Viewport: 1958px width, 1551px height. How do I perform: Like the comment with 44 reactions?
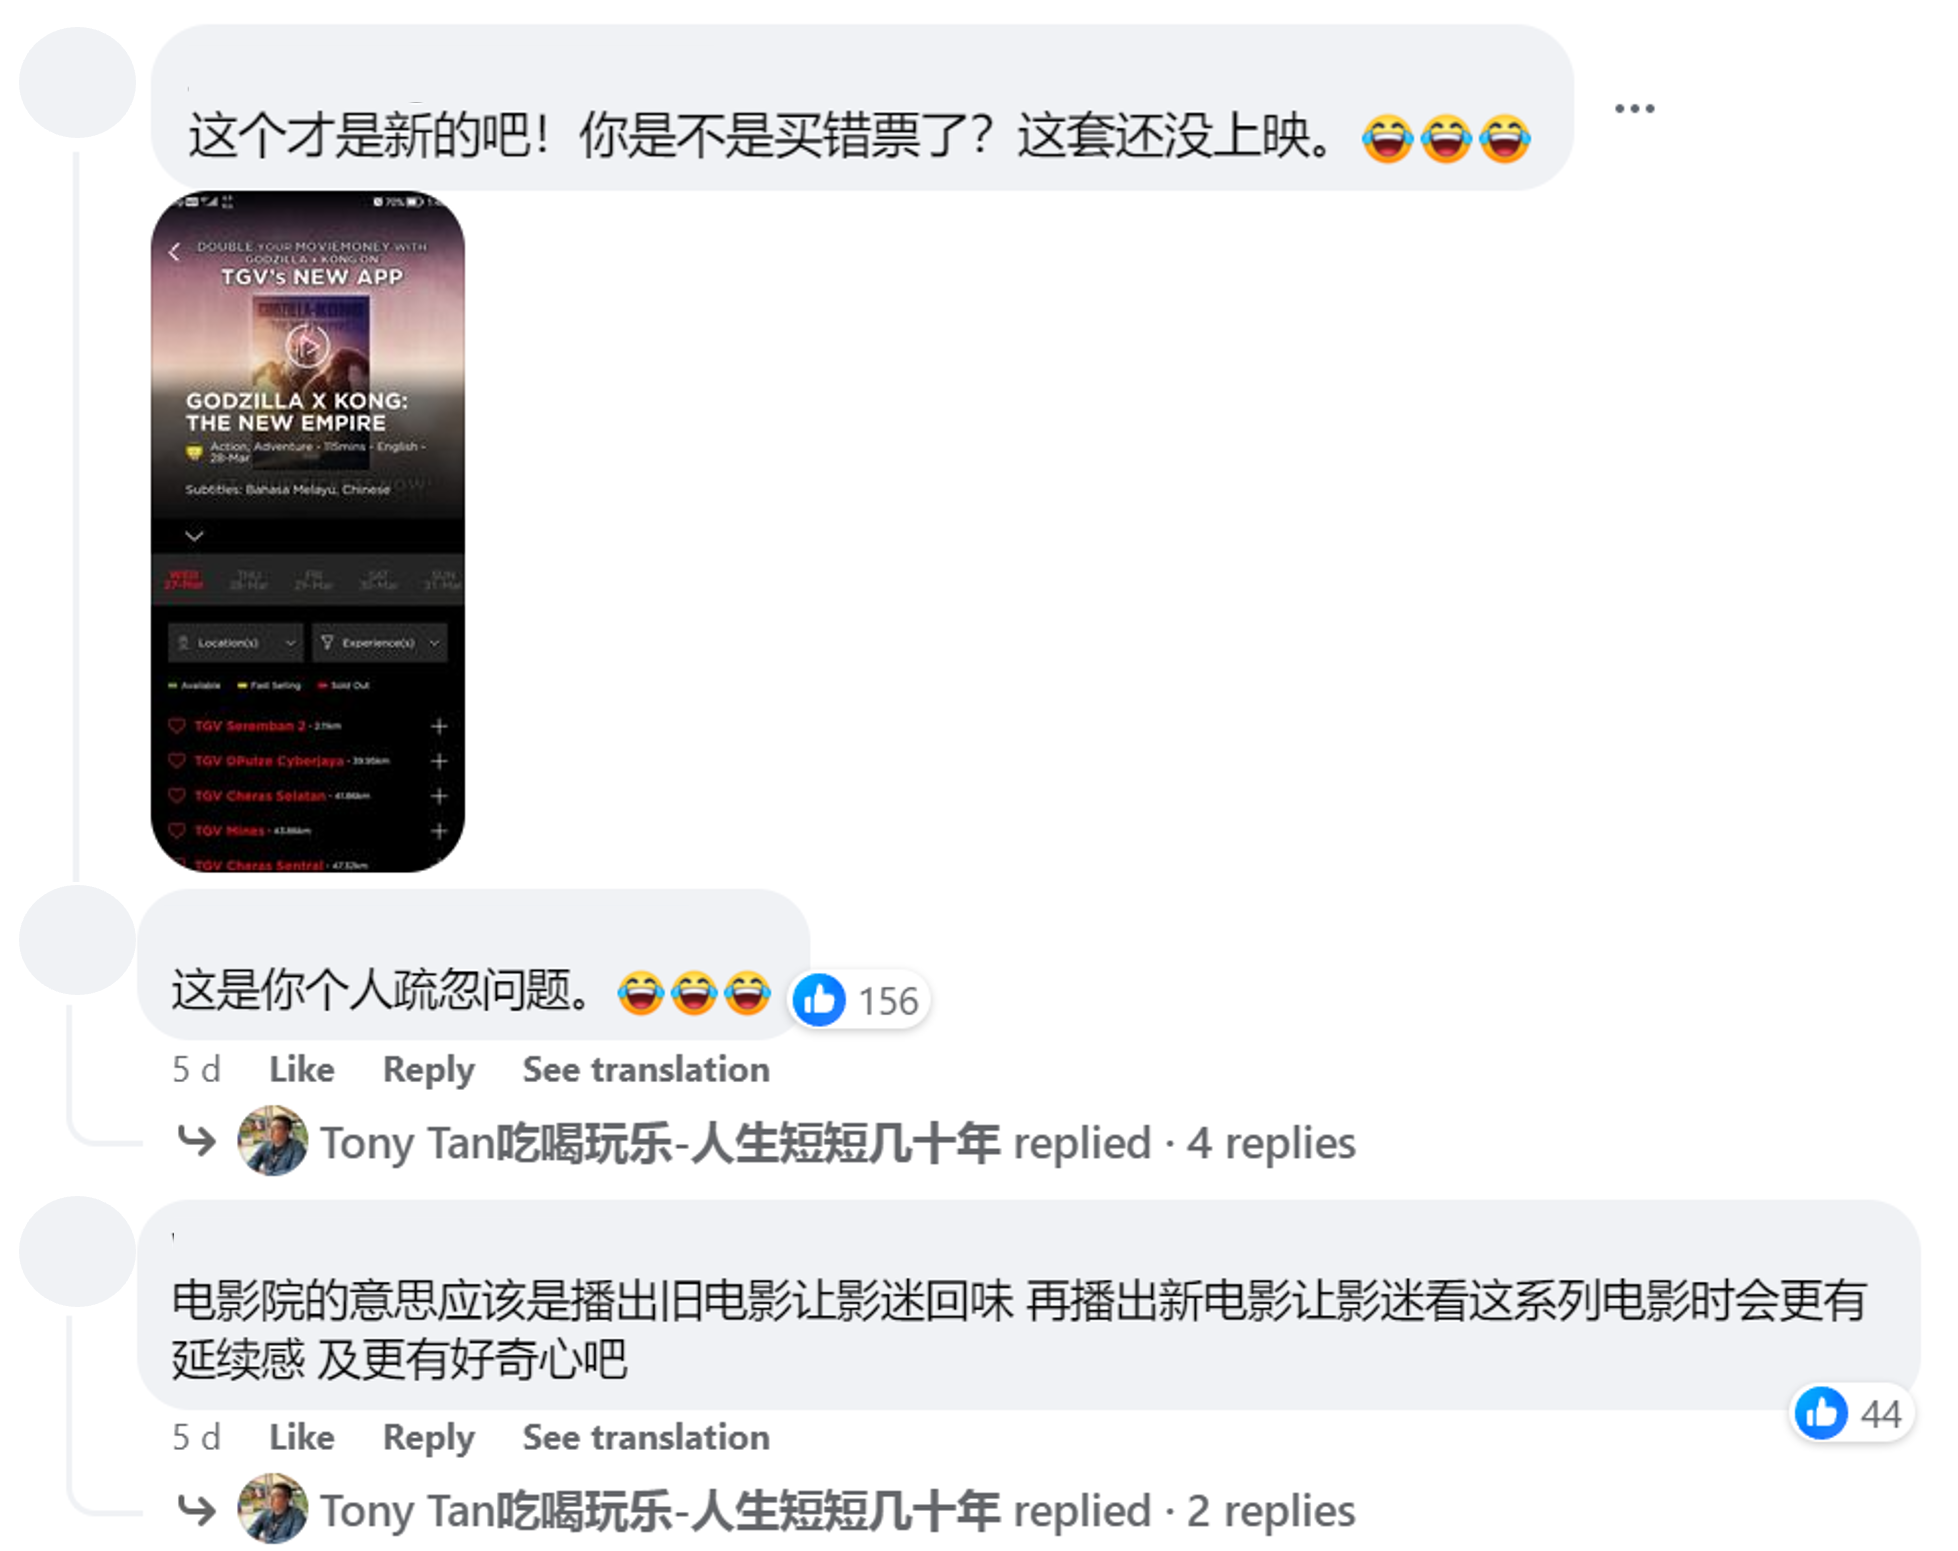tap(301, 1437)
